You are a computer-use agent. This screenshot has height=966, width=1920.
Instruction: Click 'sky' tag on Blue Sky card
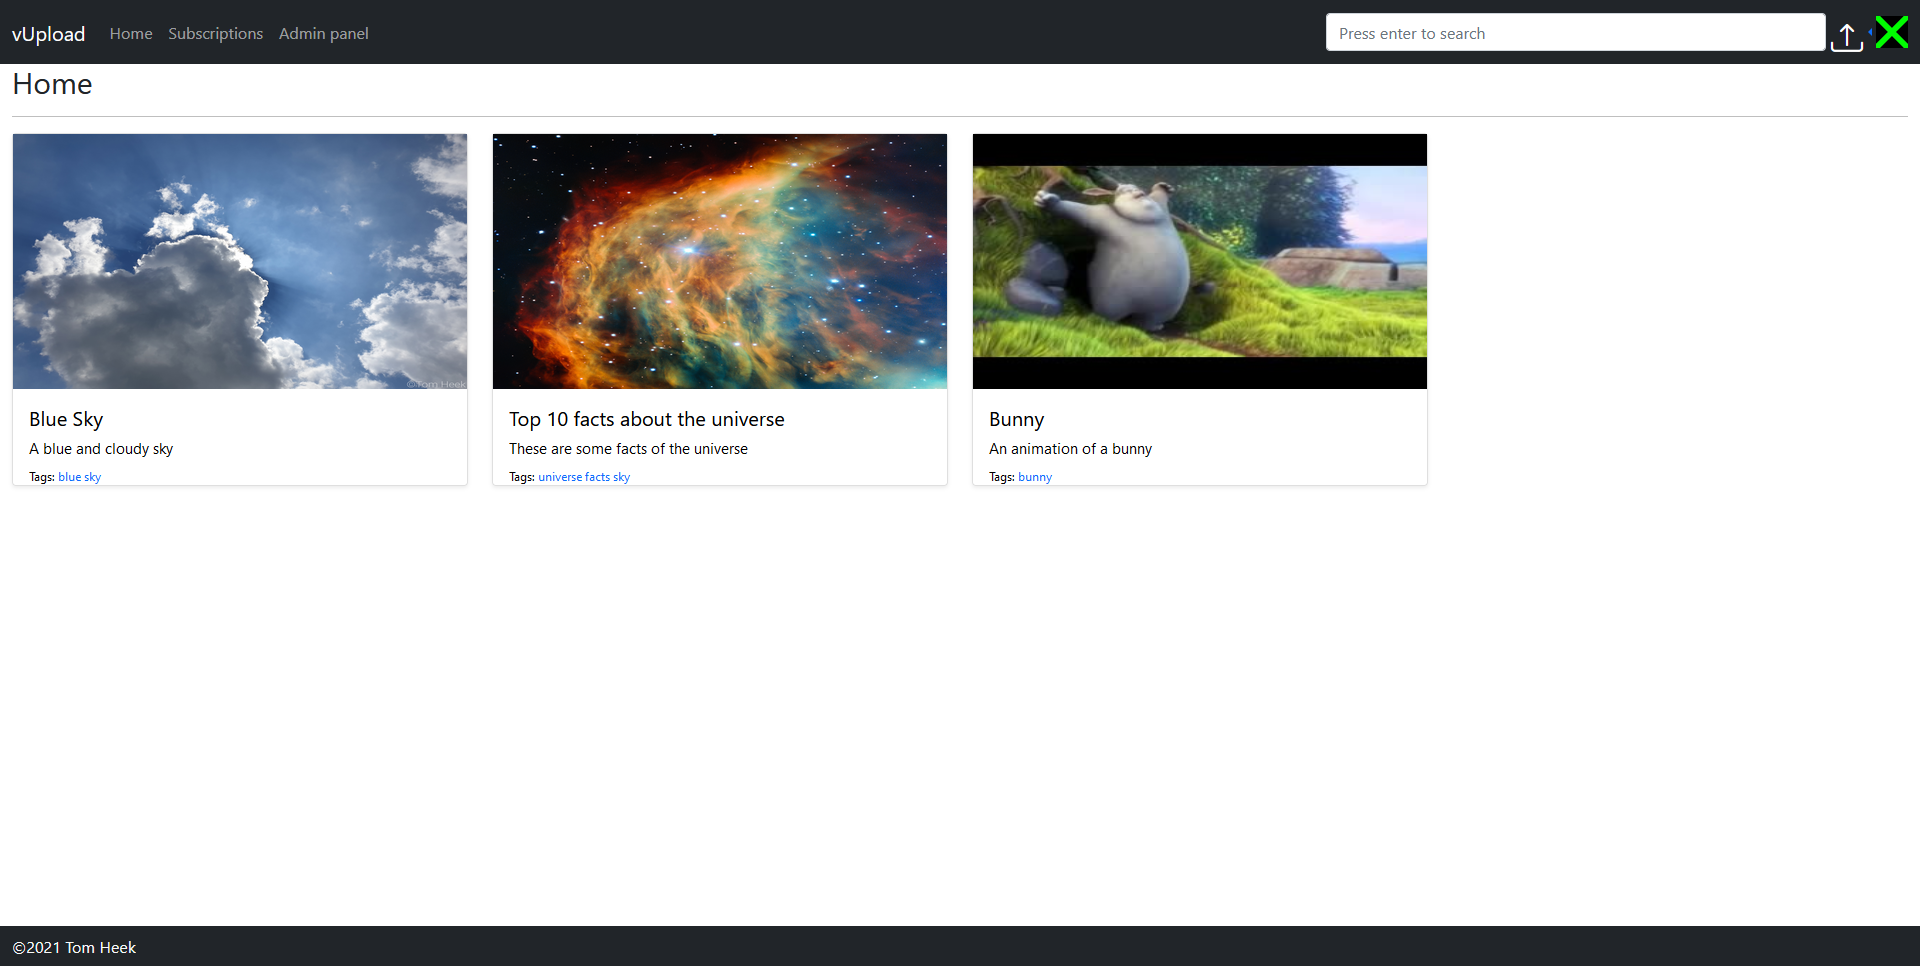pyautogui.click(x=93, y=477)
